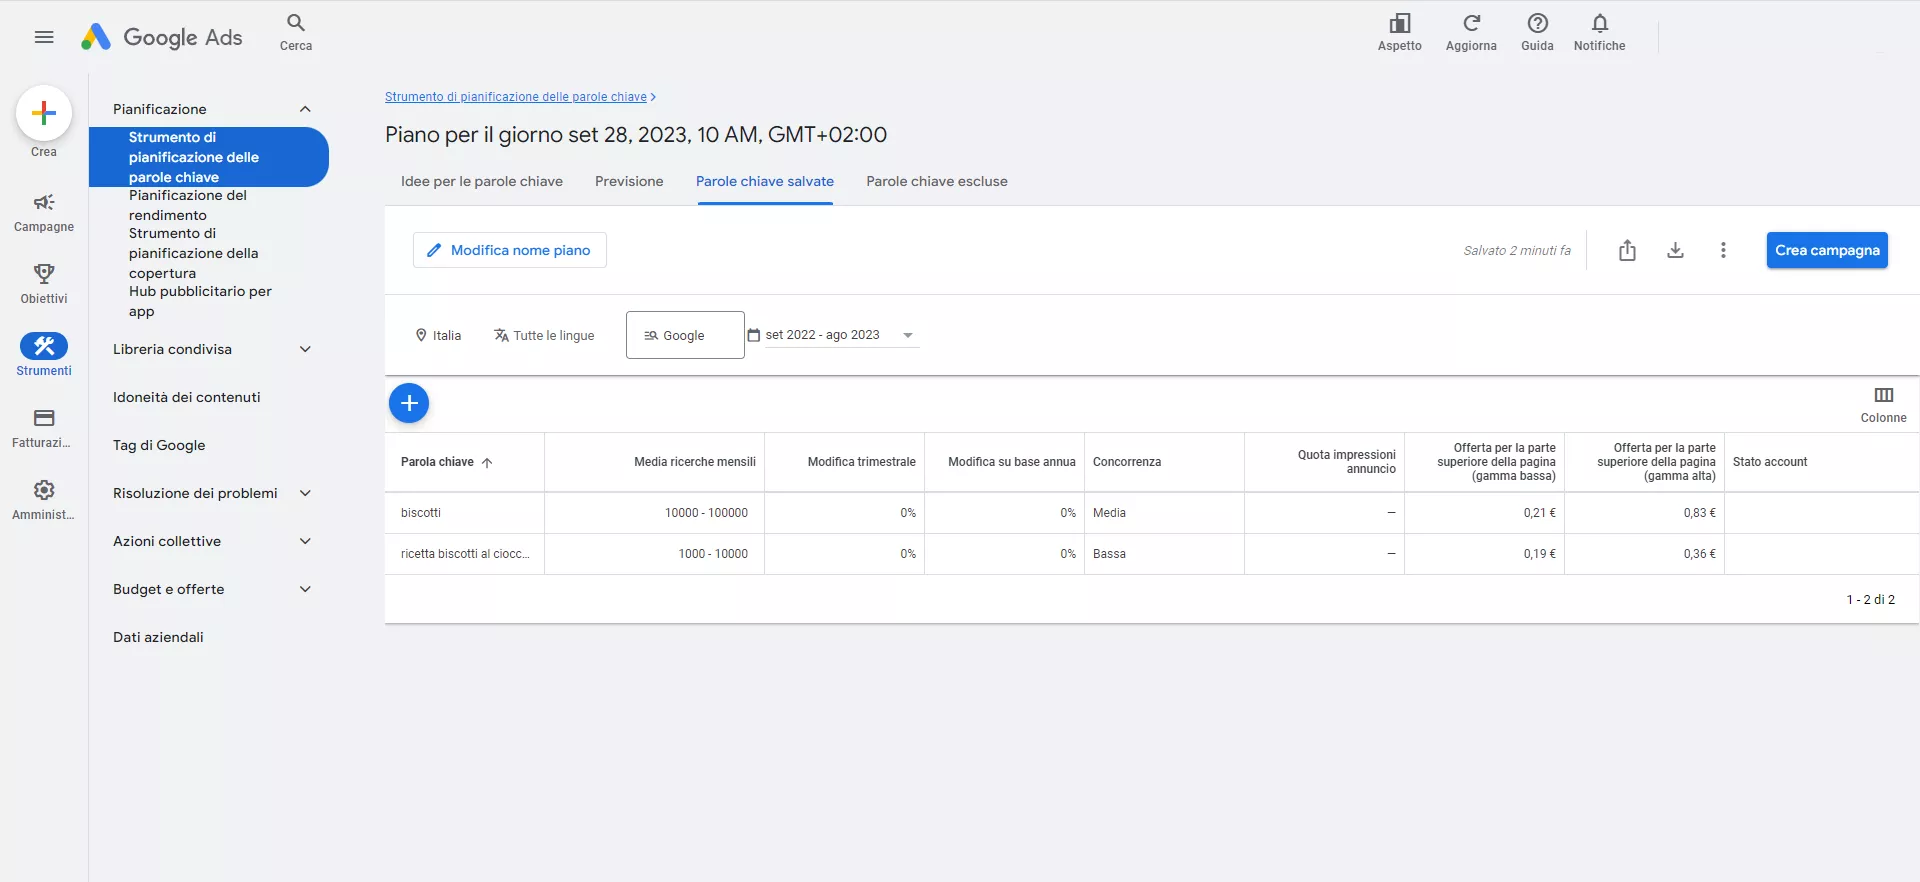Click the gamma alta bid column header
This screenshot has width=1920, height=882.
coord(1656,462)
